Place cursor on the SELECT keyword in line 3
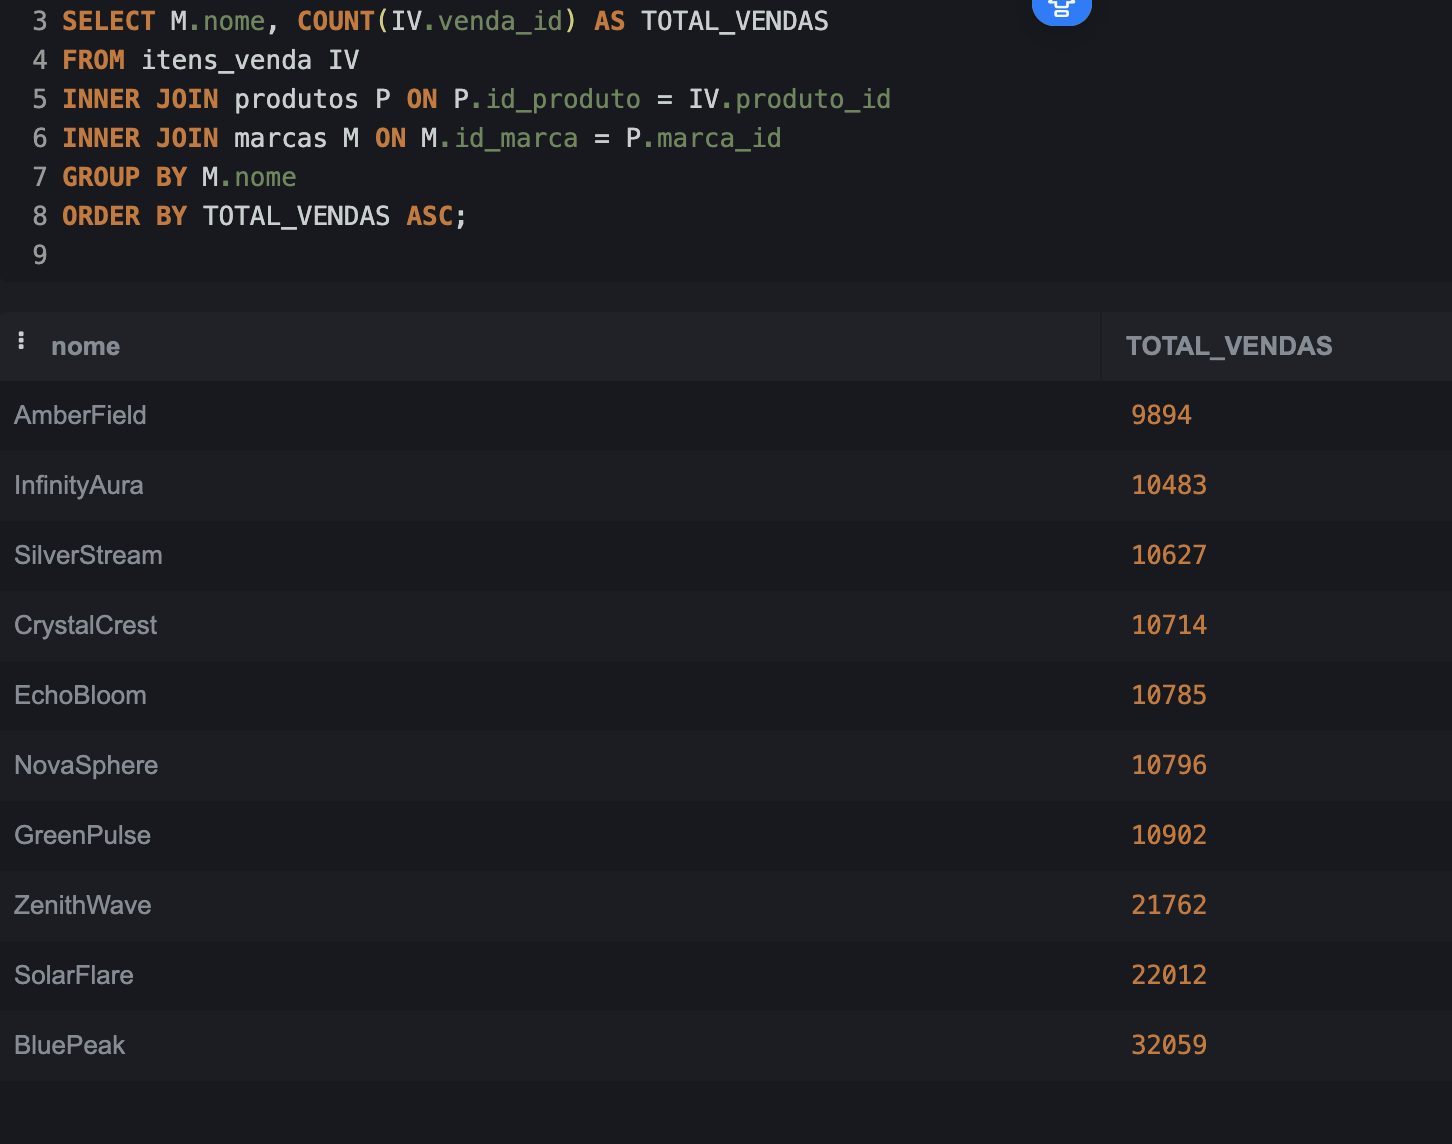The height and width of the screenshot is (1144, 1452). [x=108, y=21]
